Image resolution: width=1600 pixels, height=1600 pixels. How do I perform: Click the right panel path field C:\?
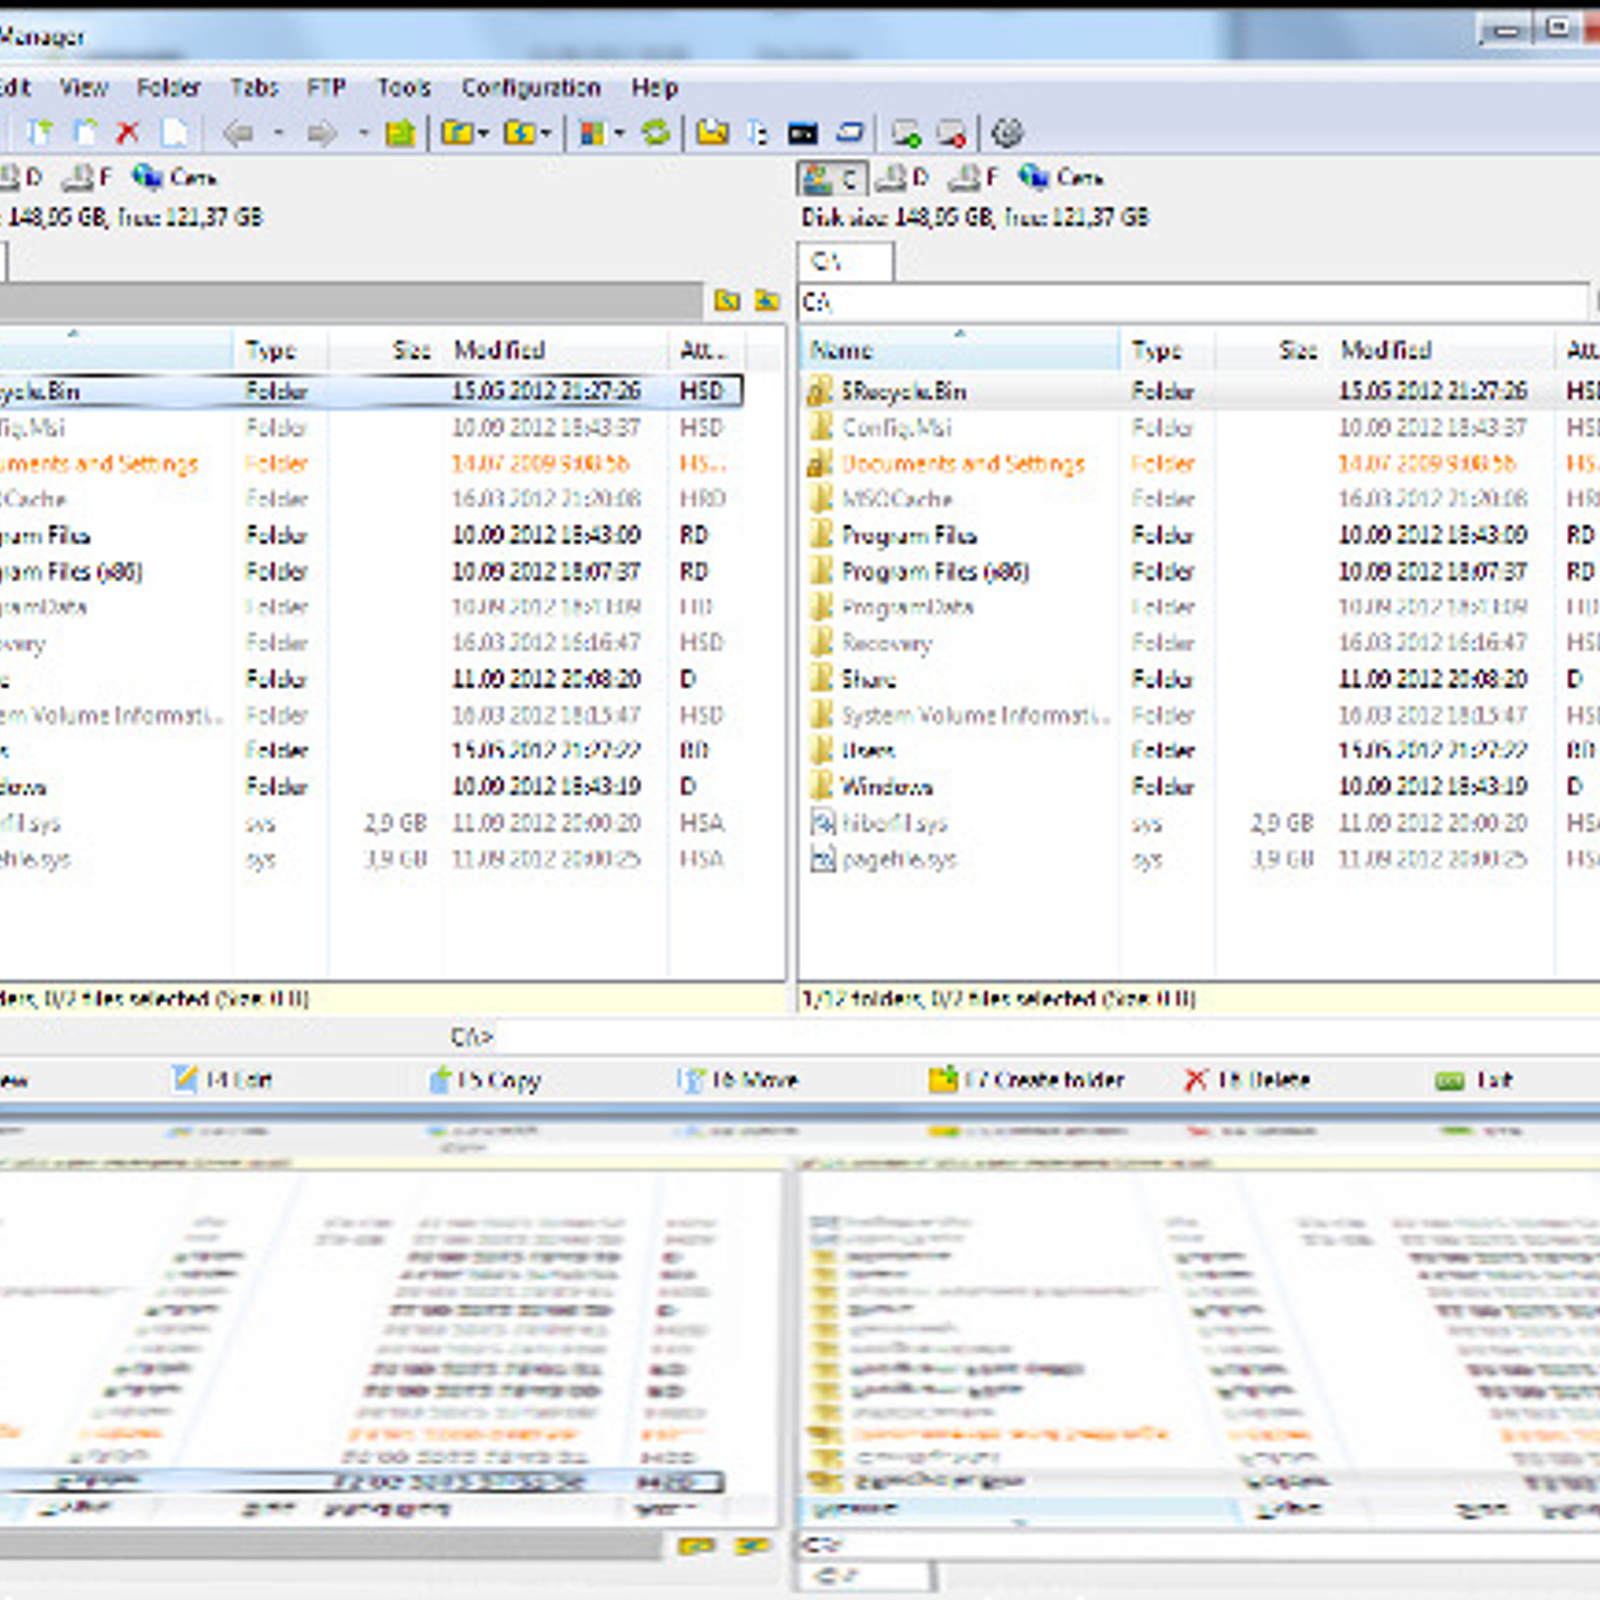tap(1192, 301)
